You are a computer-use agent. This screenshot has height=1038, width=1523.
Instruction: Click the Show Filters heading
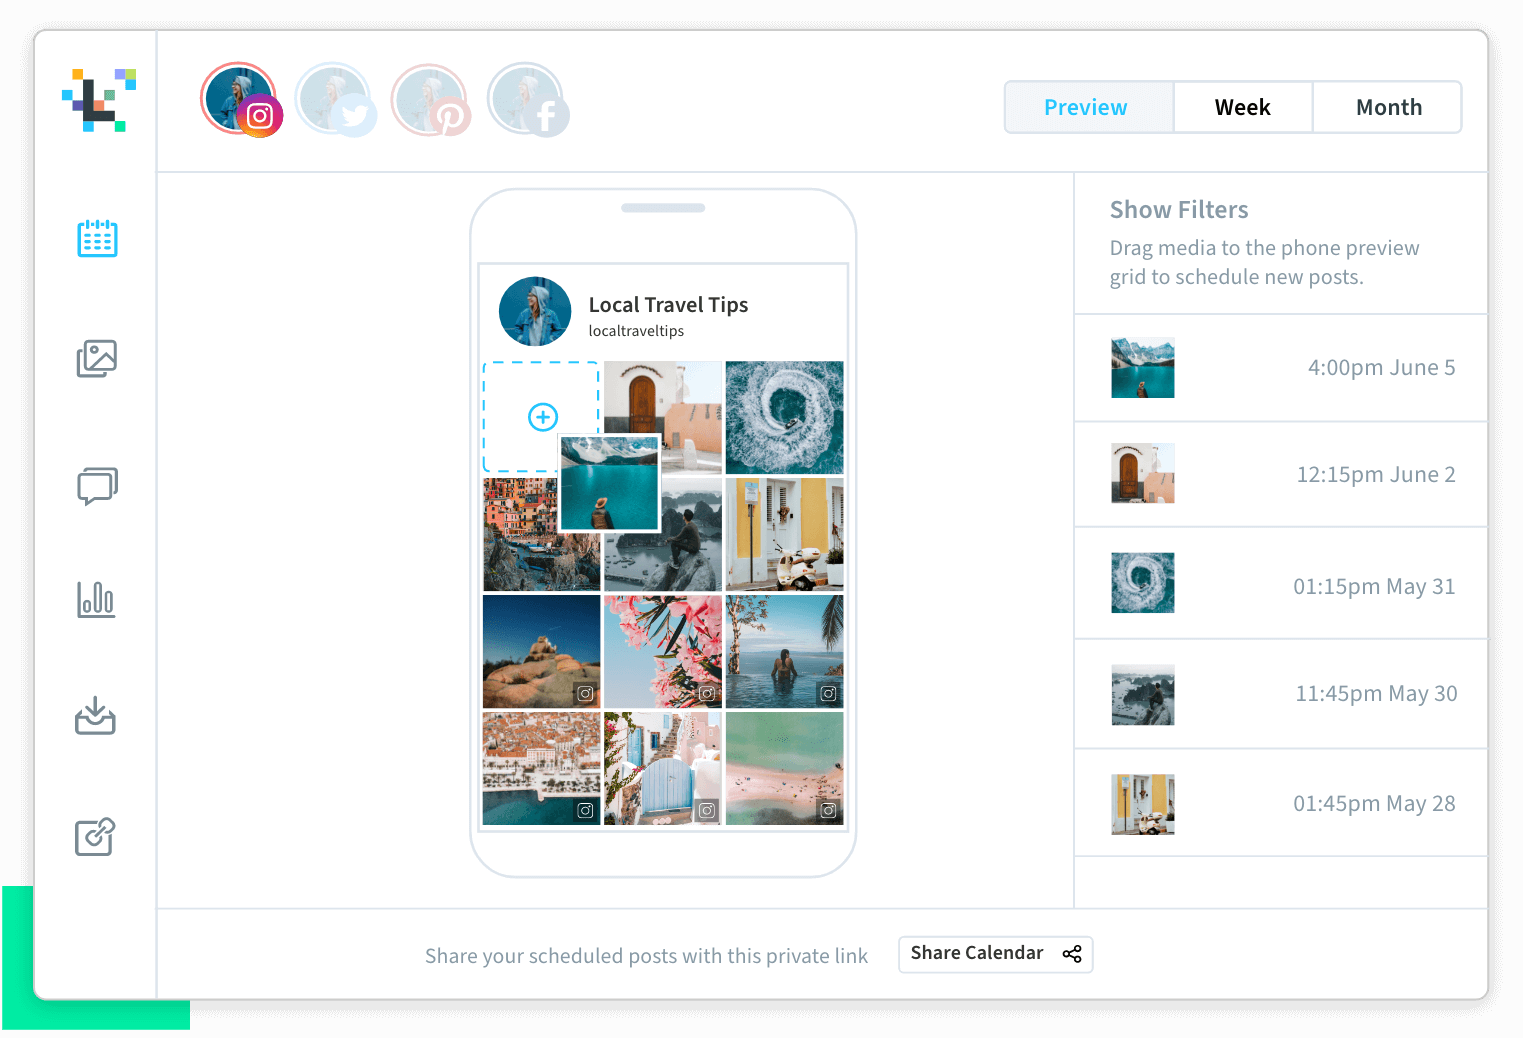(1179, 210)
